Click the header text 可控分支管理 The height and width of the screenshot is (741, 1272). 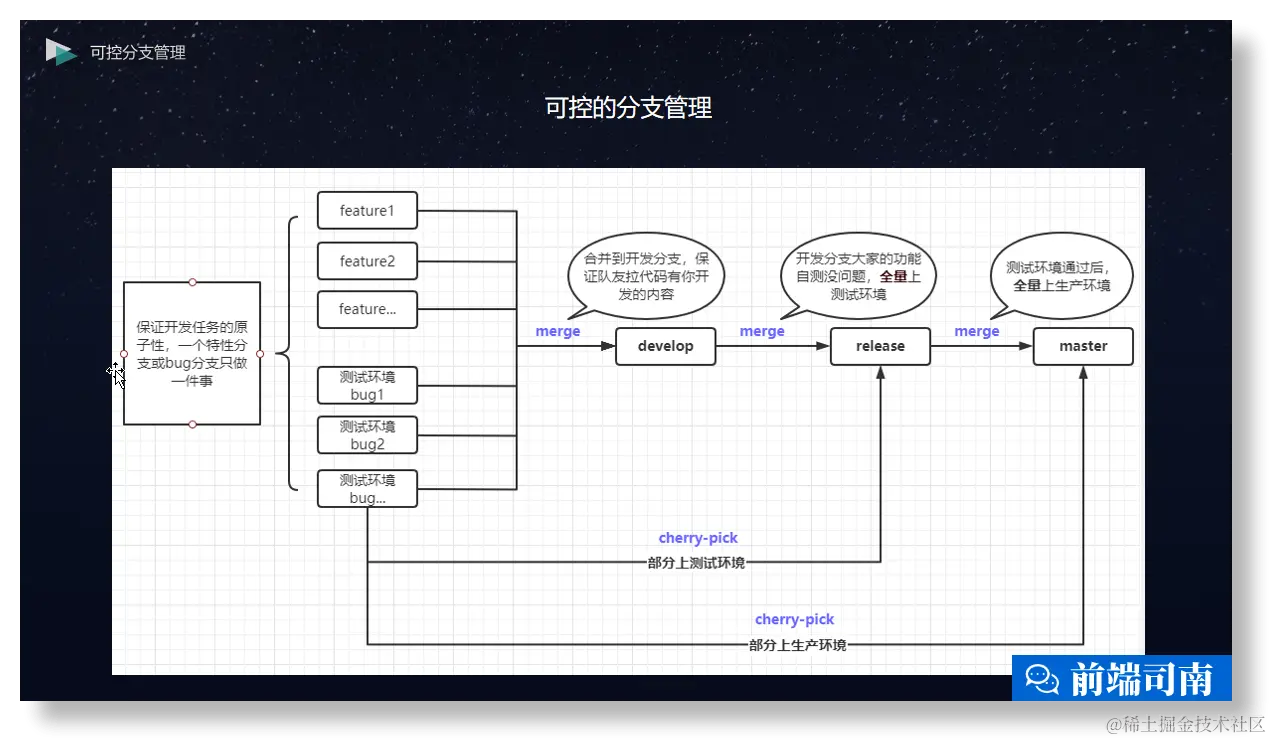138,52
